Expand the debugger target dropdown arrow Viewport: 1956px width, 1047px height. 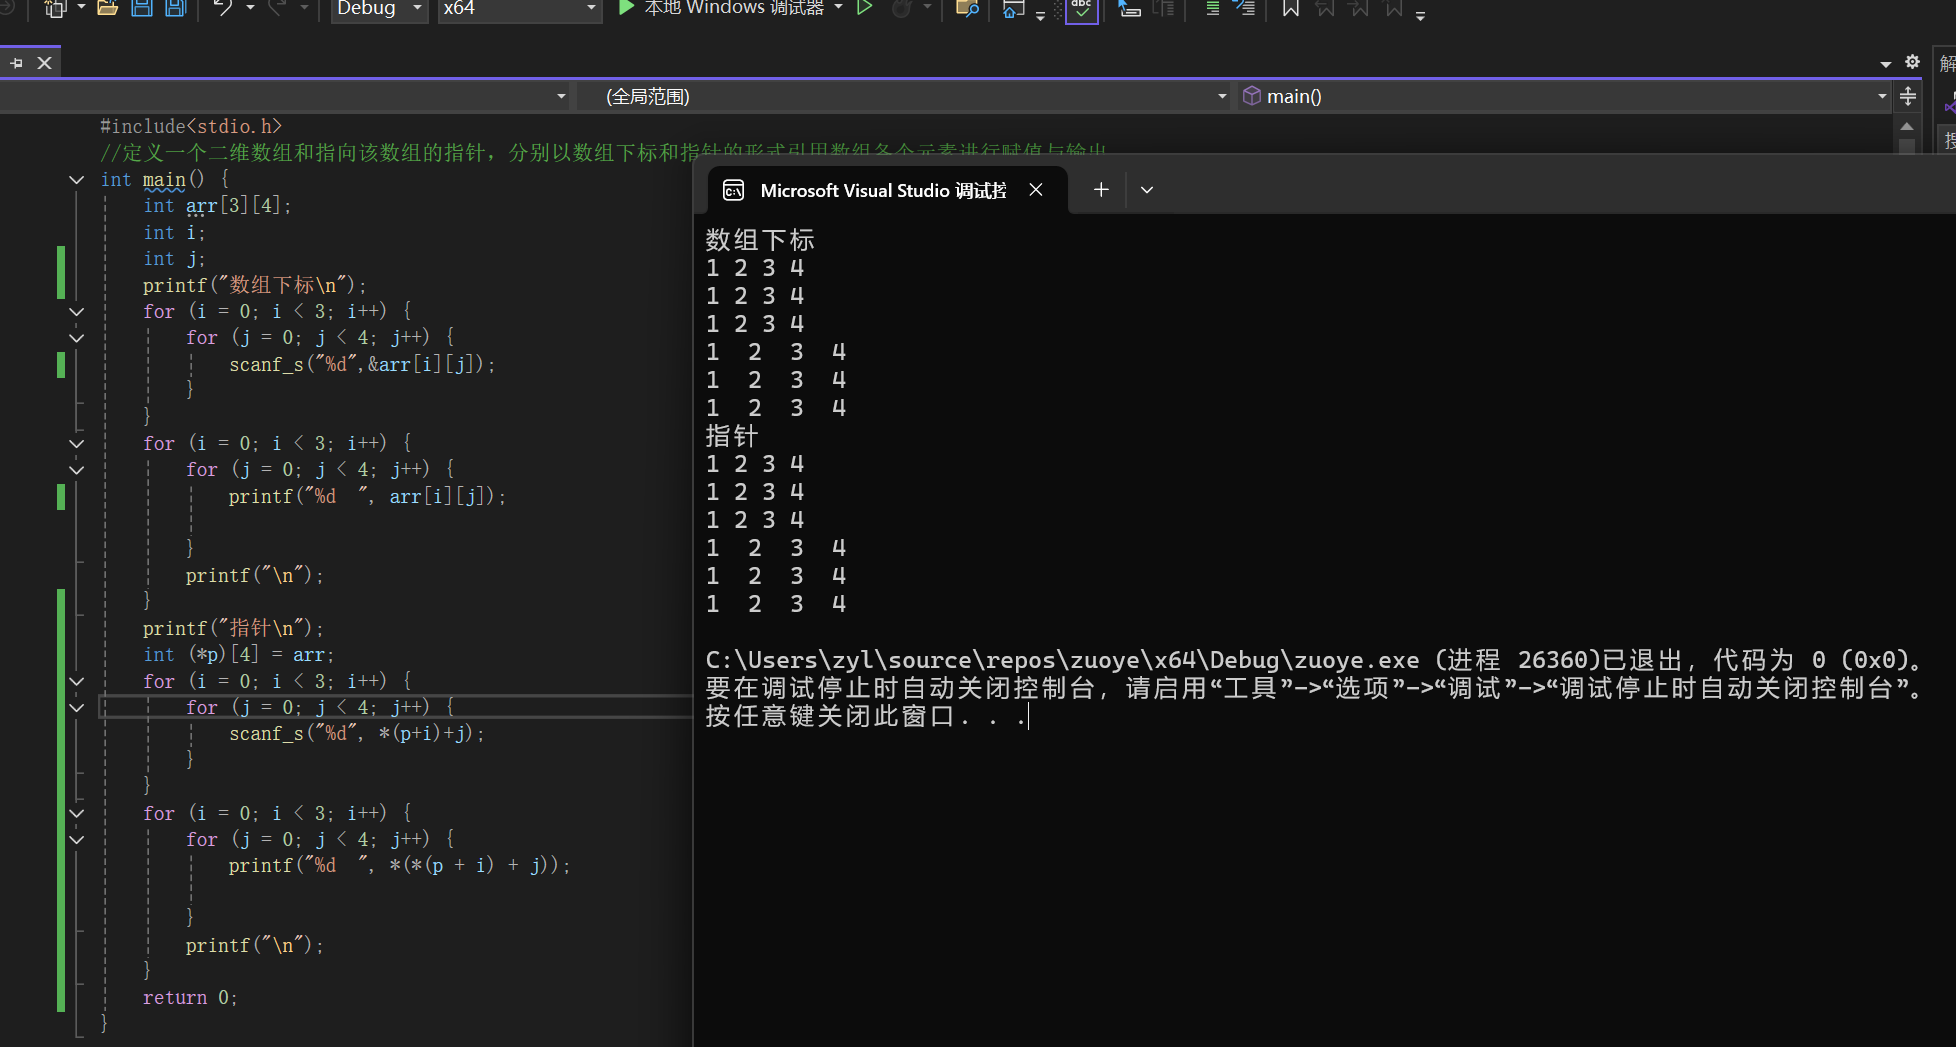coord(838,8)
